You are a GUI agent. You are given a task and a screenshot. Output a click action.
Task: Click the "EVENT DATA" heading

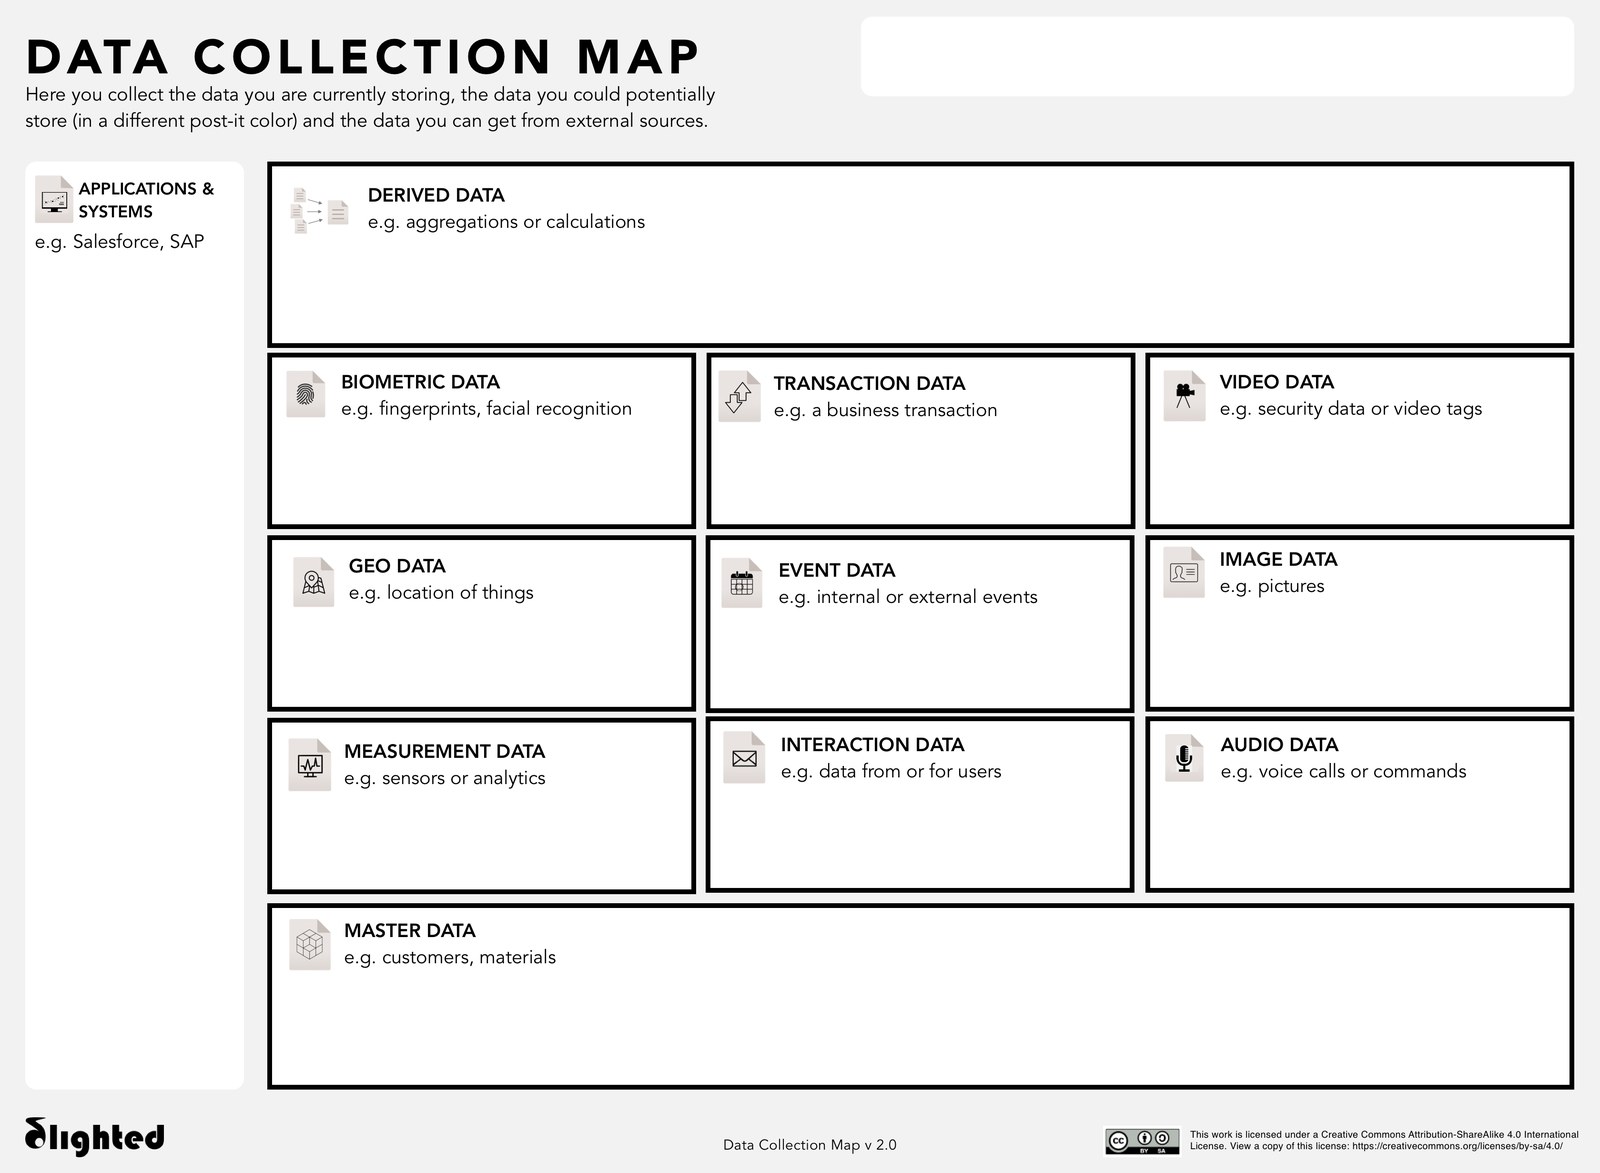click(x=837, y=570)
